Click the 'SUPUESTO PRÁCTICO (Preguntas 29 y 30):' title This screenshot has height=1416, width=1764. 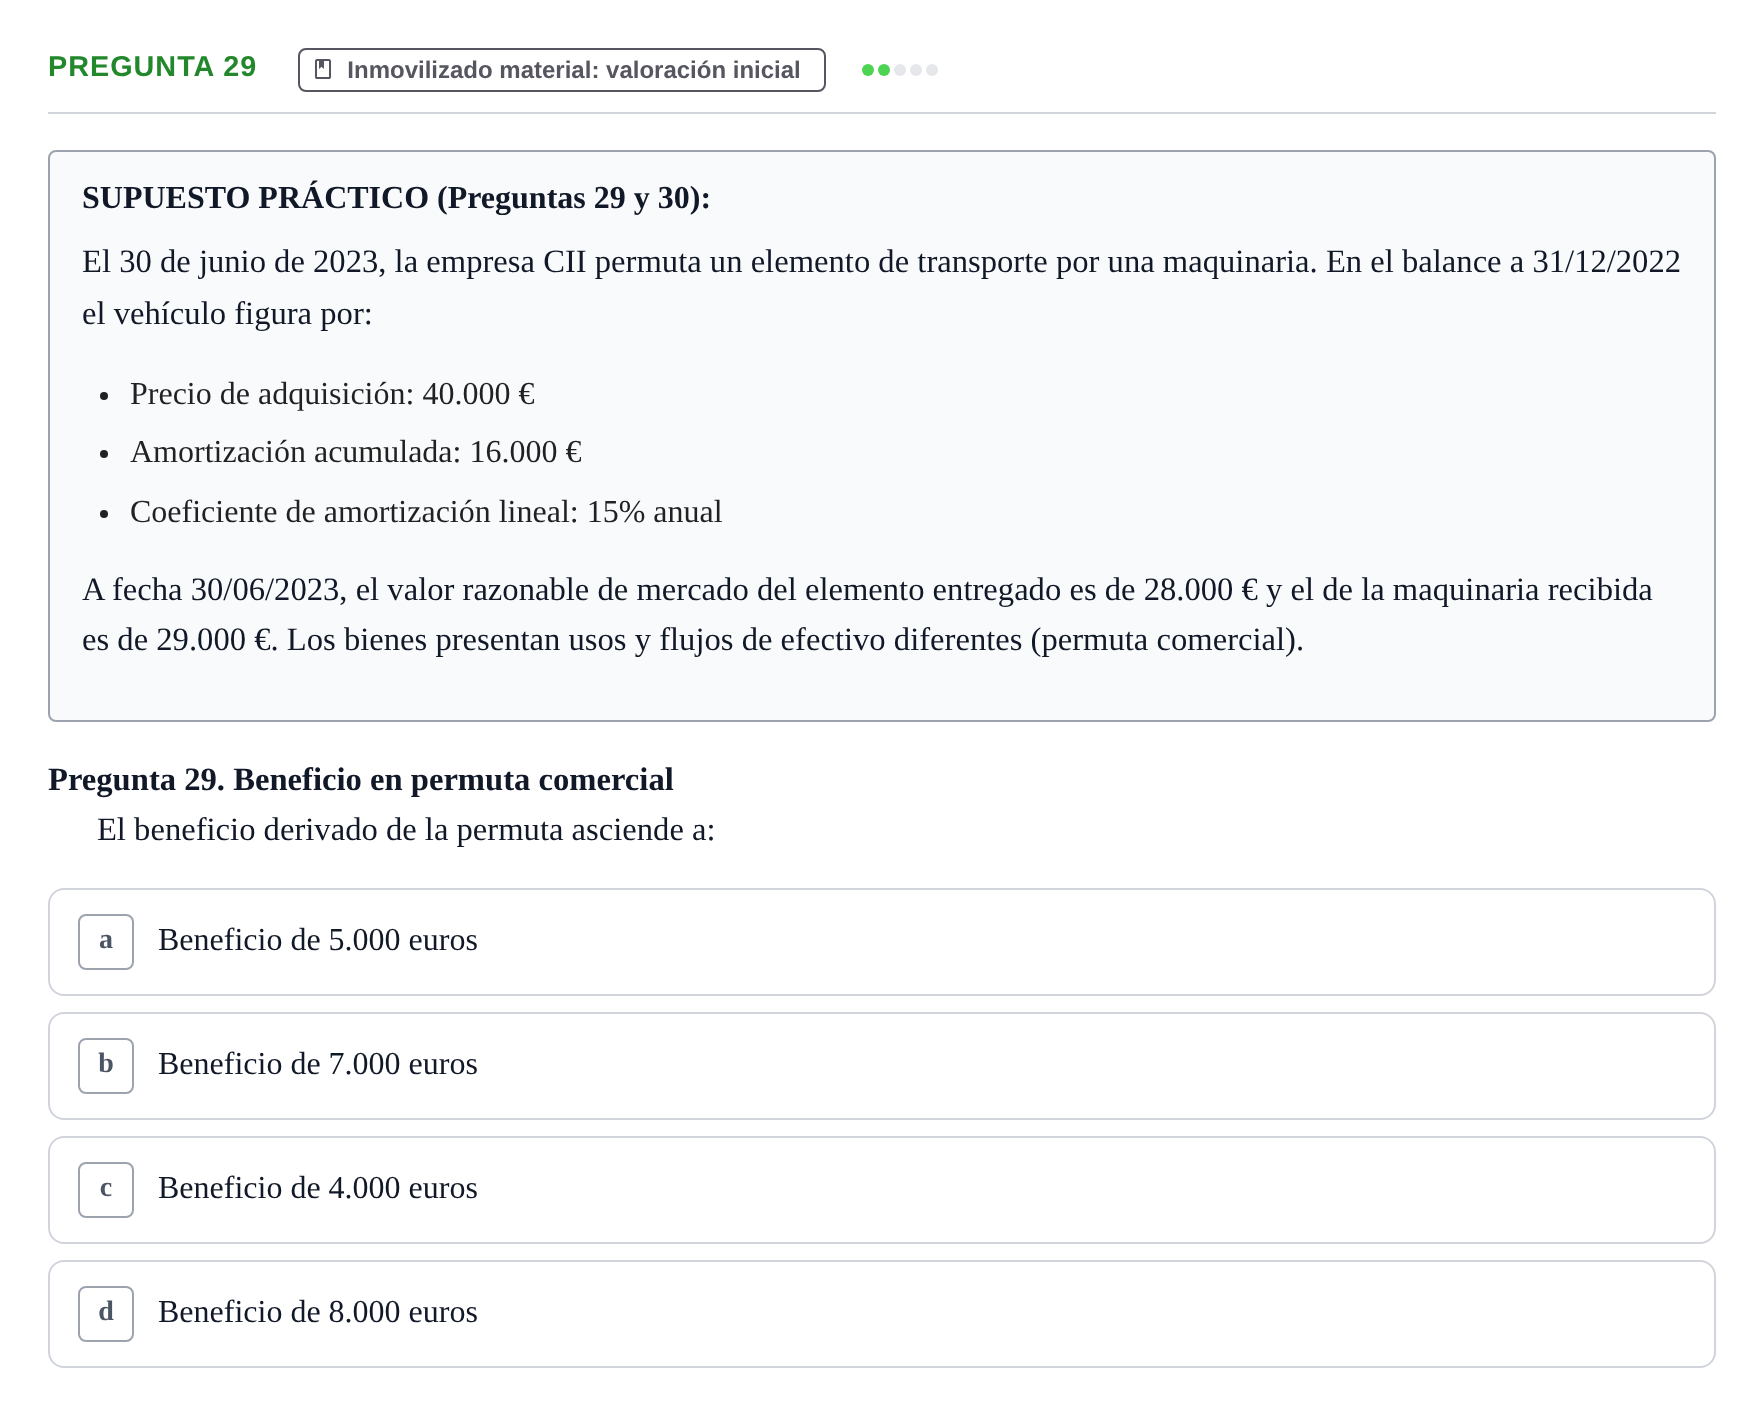tap(396, 198)
